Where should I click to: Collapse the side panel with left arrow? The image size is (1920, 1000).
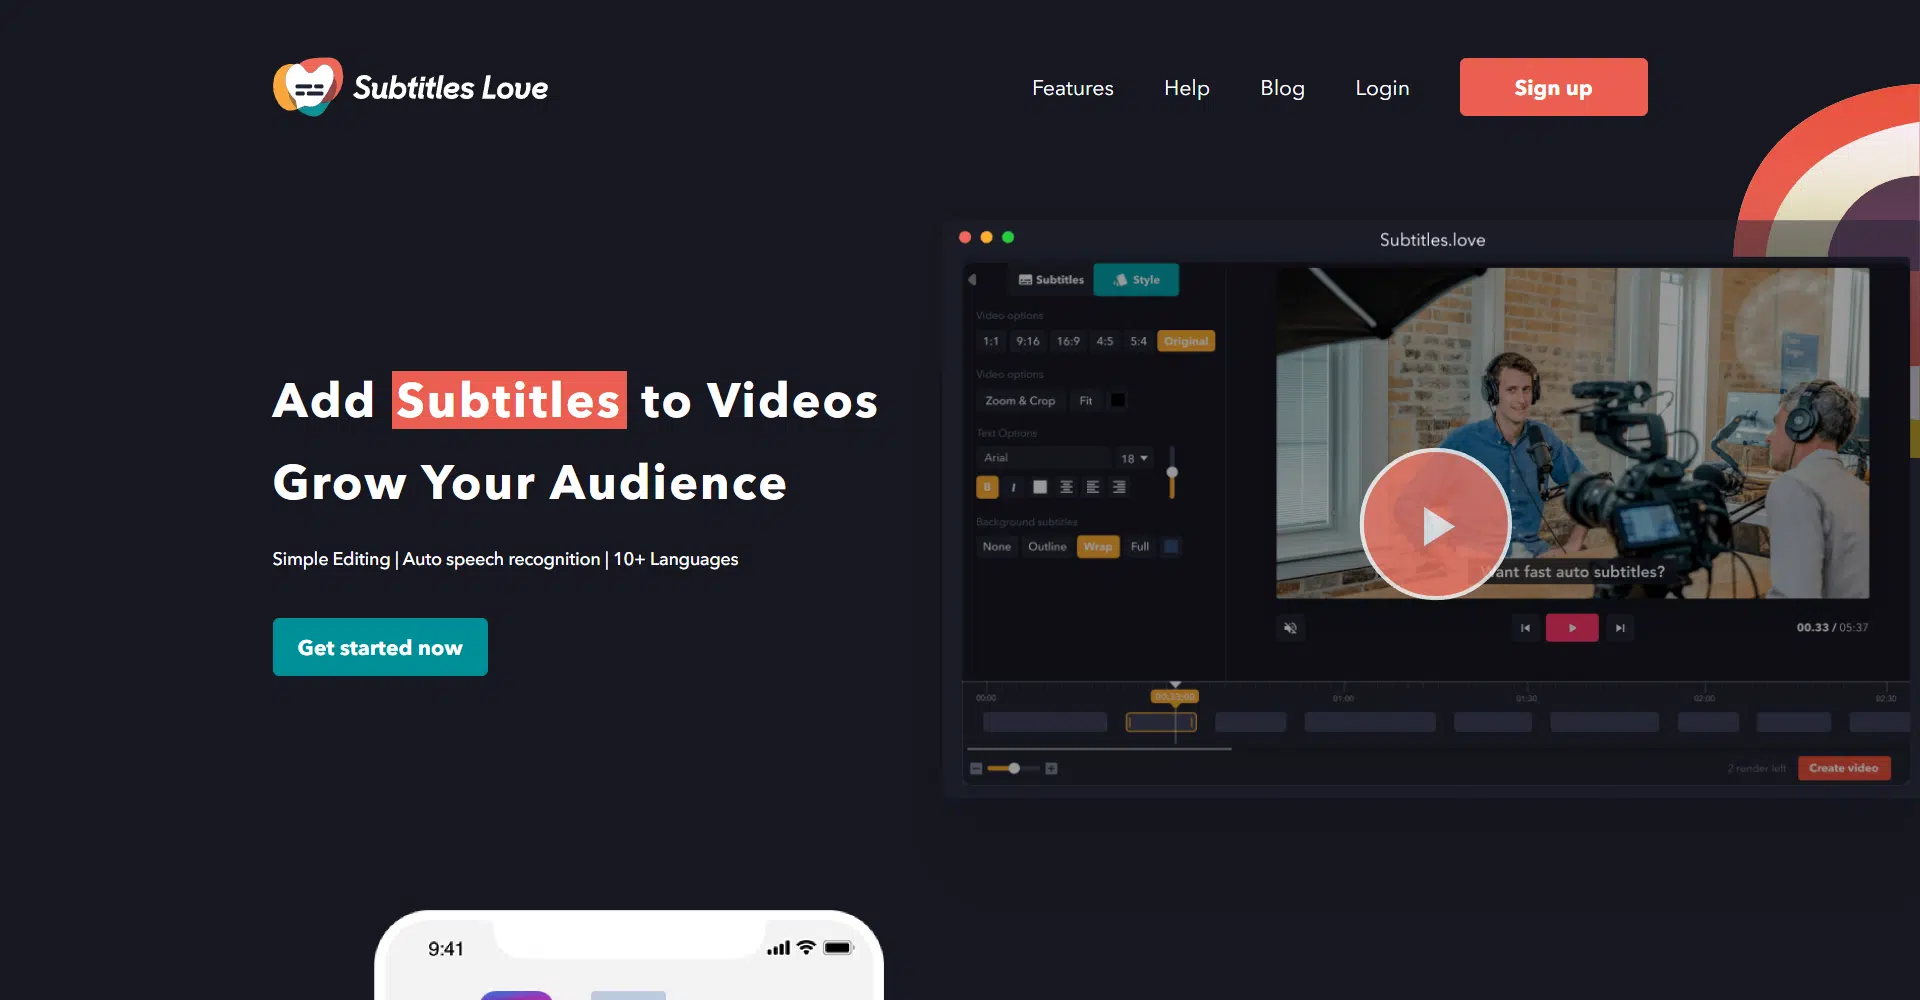(972, 280)
